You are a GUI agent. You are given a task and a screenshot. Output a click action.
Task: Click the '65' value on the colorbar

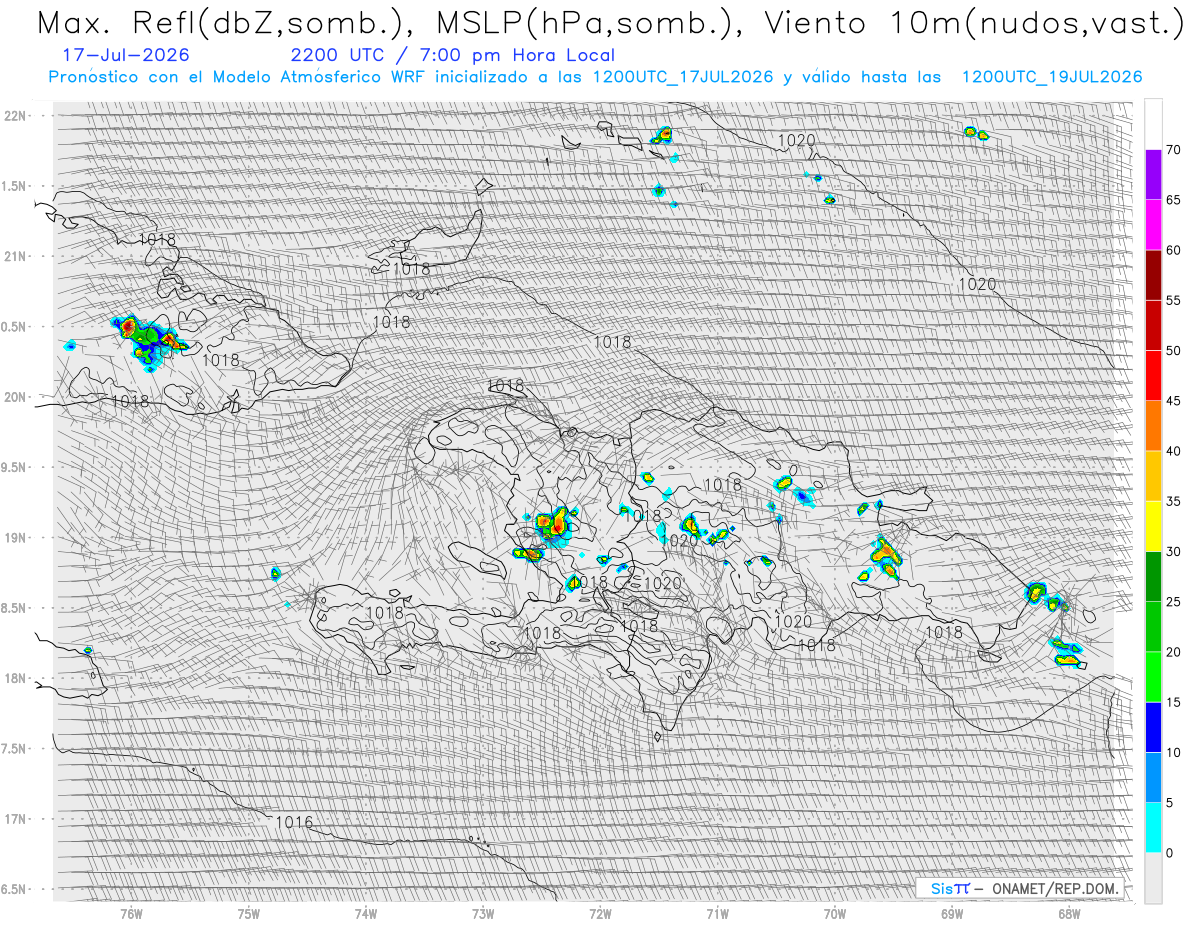pos(1173,200)
